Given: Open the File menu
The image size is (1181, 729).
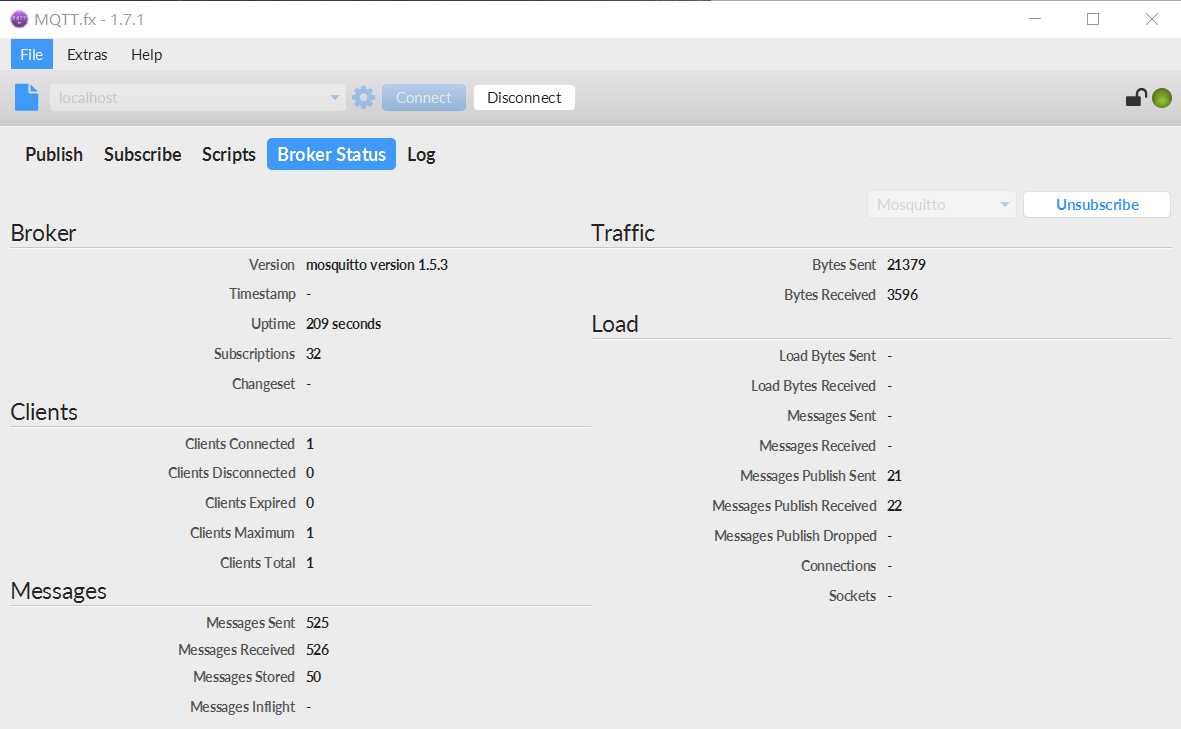Looking at the screenshot, I should point(32,54).
